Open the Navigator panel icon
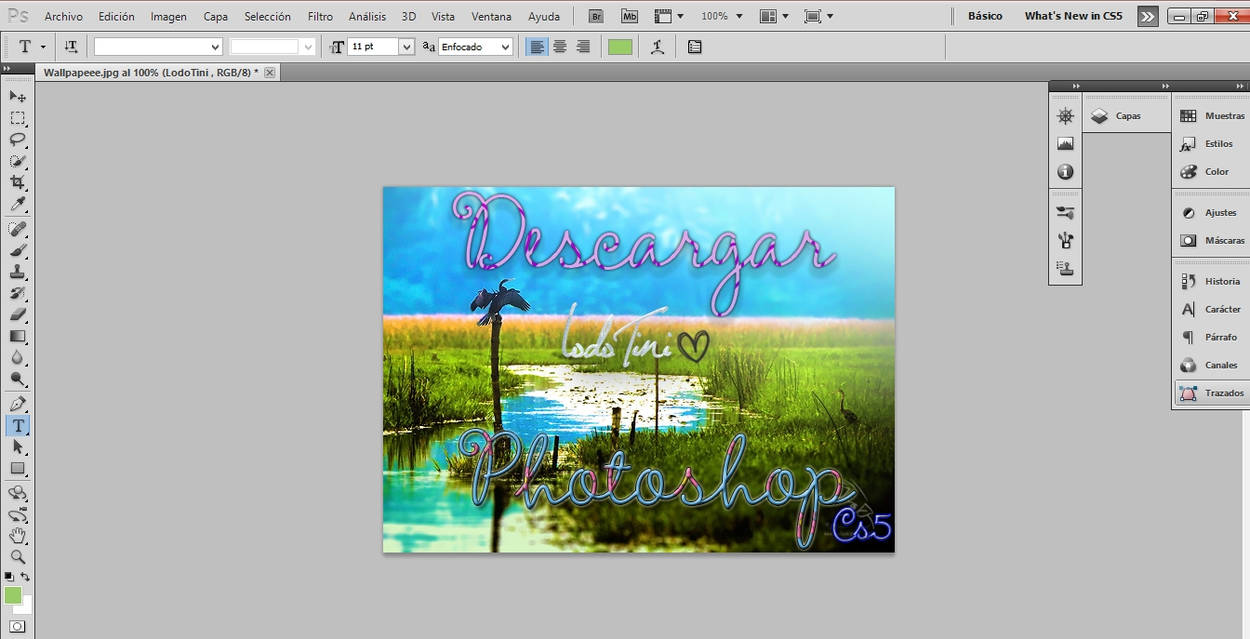 (1065, 116)
